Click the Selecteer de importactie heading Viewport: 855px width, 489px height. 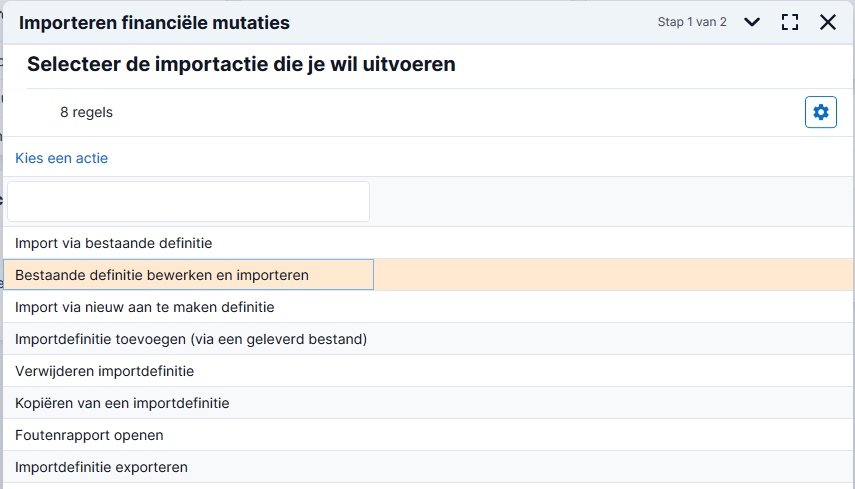(x=241, y=64)
